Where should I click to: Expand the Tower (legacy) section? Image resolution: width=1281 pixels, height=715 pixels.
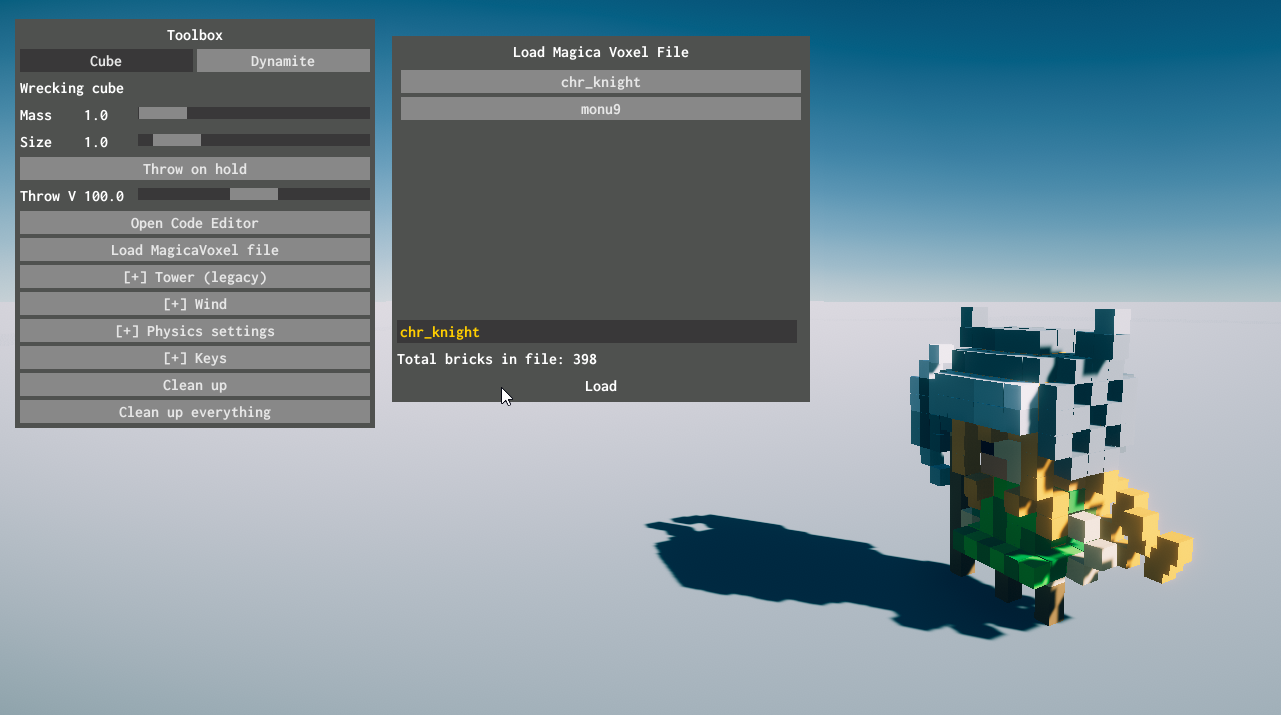195,277
